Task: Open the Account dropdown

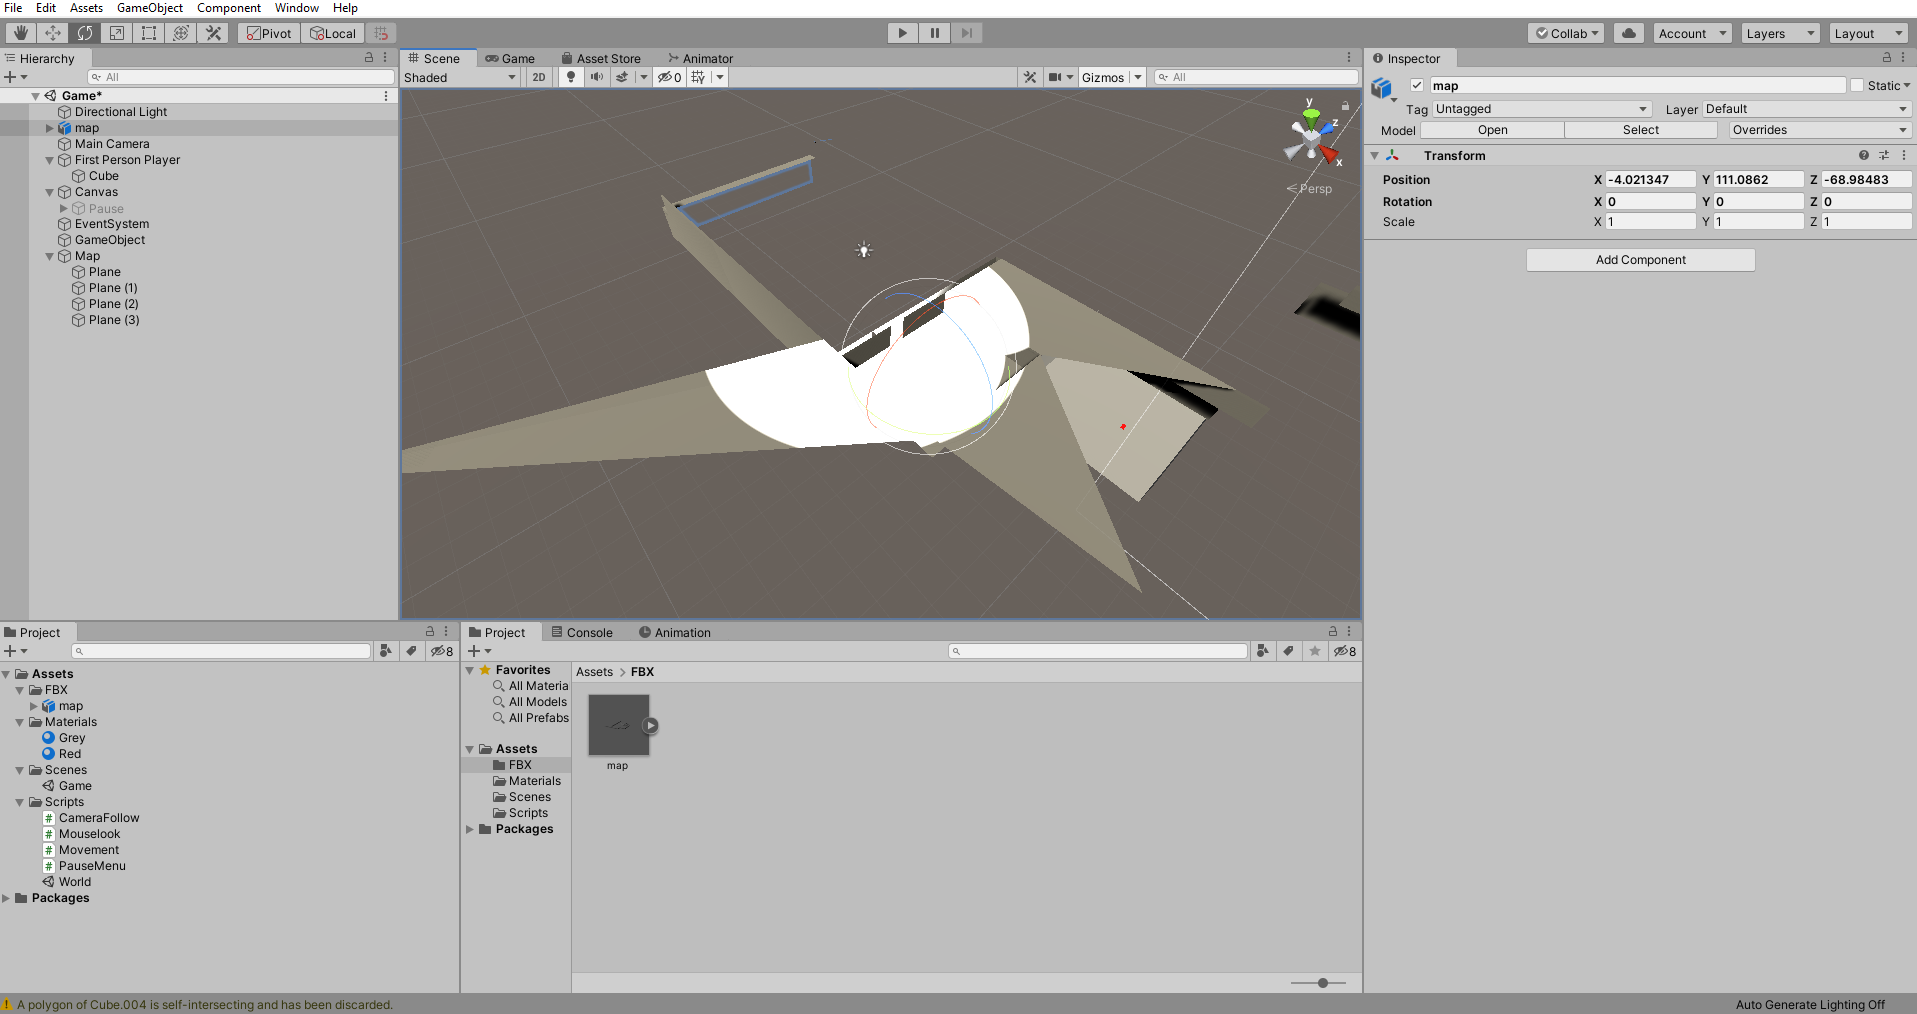Action: pyautogui.click(x=1691, y=33)
